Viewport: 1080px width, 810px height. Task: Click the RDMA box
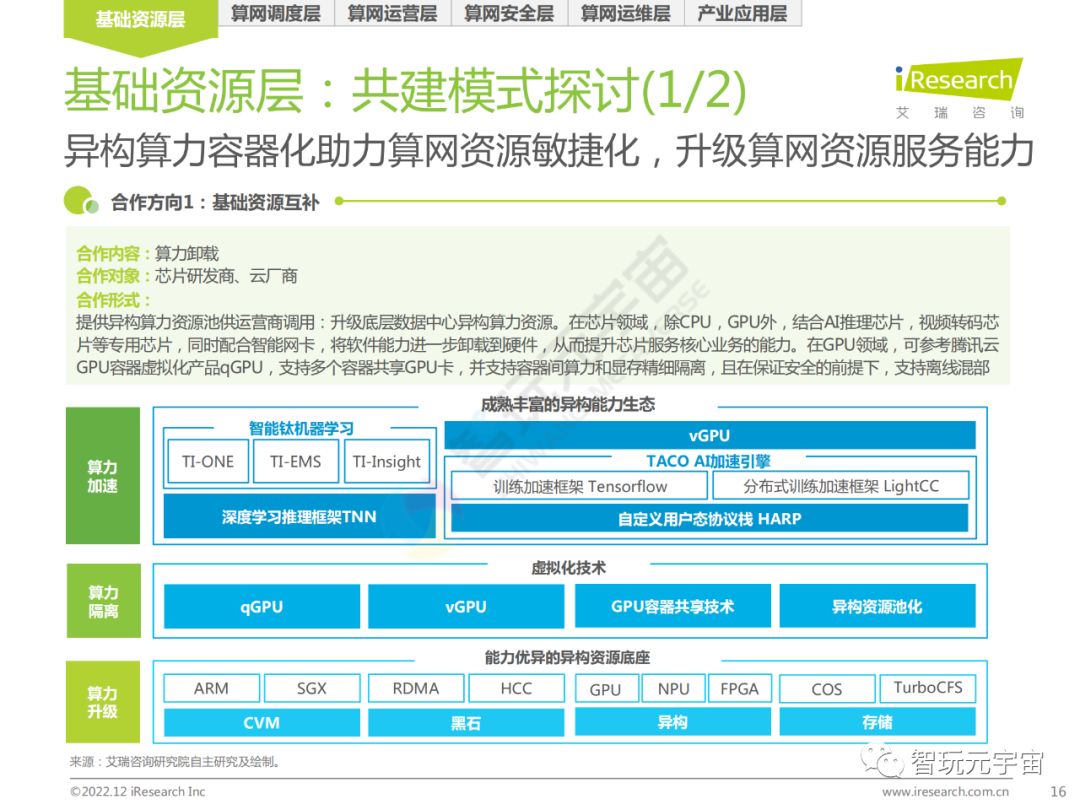coord(416,688)
